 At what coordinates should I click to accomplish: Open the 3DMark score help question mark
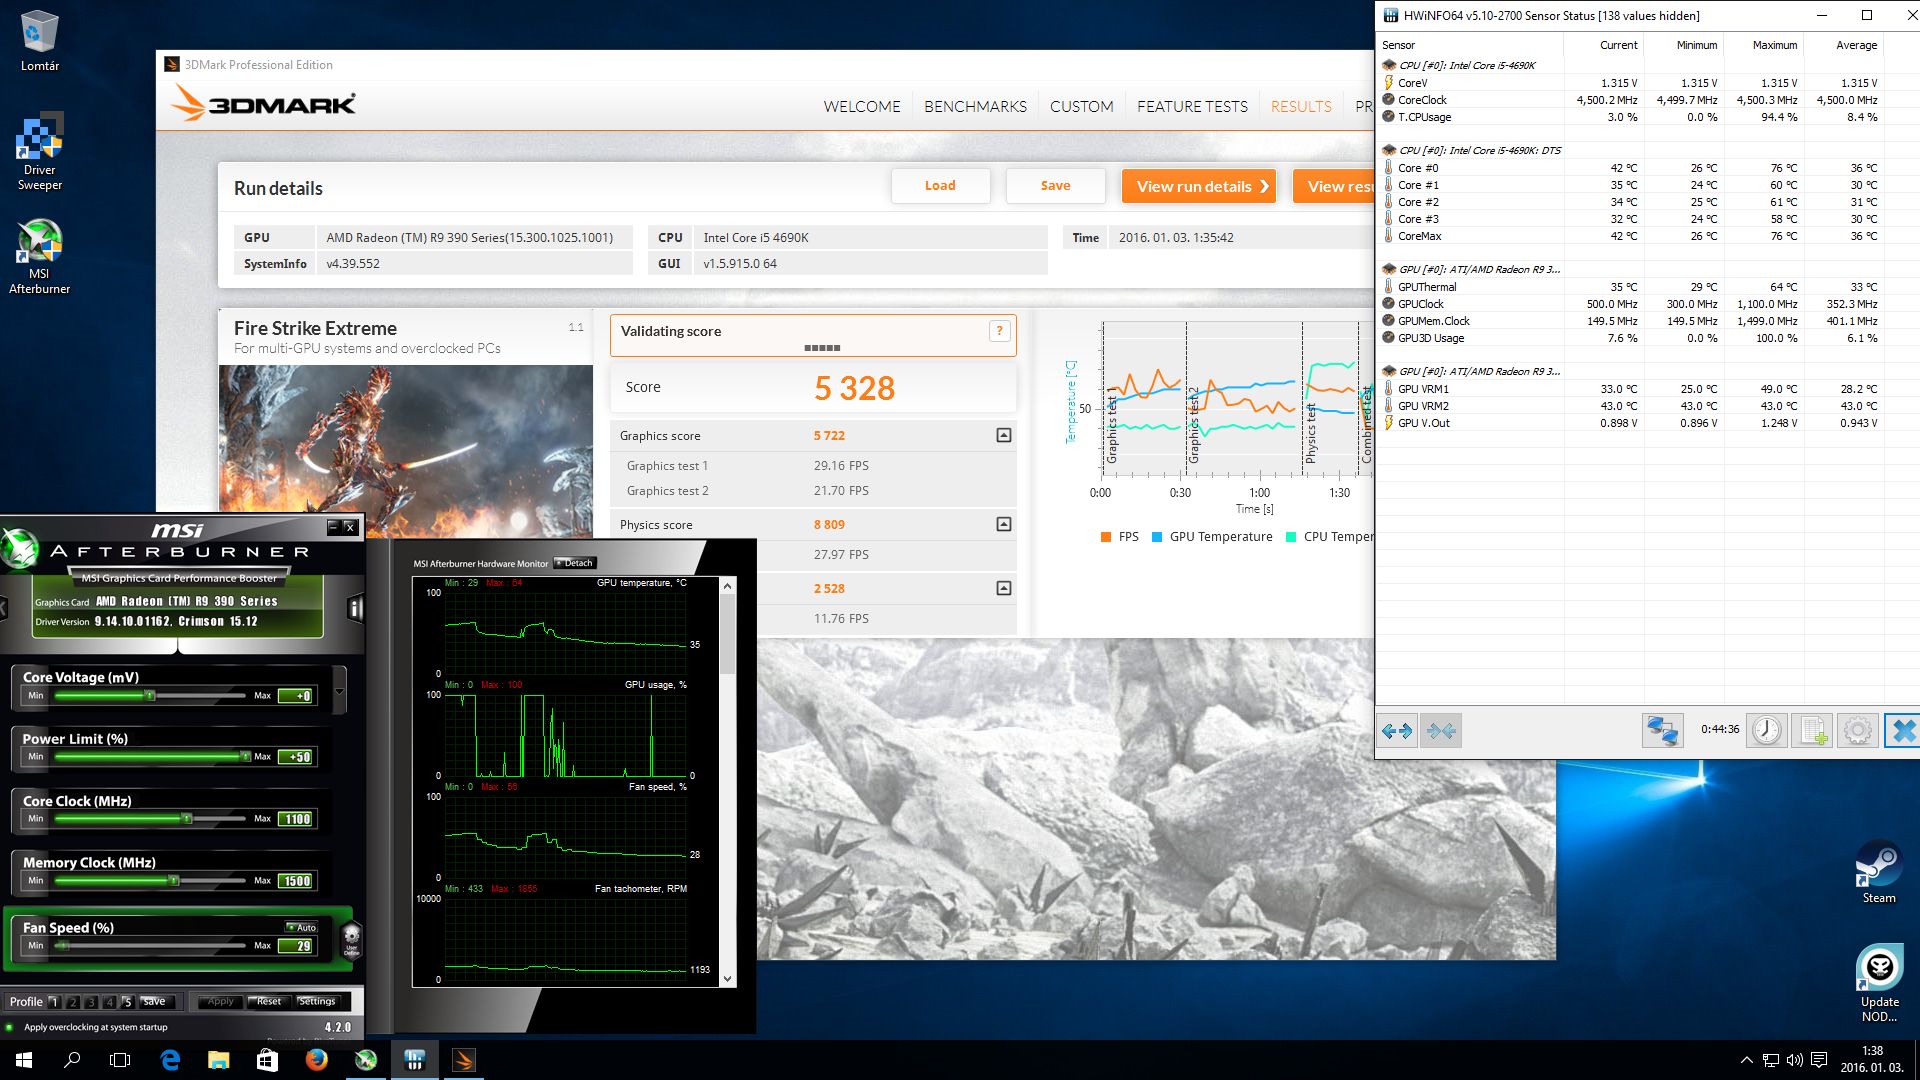point(999,331)
